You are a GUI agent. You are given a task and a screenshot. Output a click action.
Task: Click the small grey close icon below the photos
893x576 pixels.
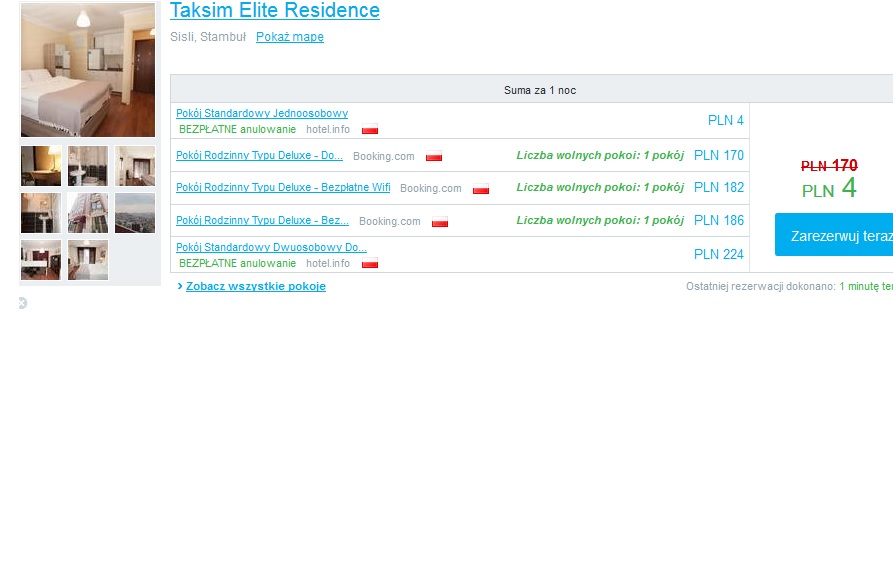tap(23, 303)
